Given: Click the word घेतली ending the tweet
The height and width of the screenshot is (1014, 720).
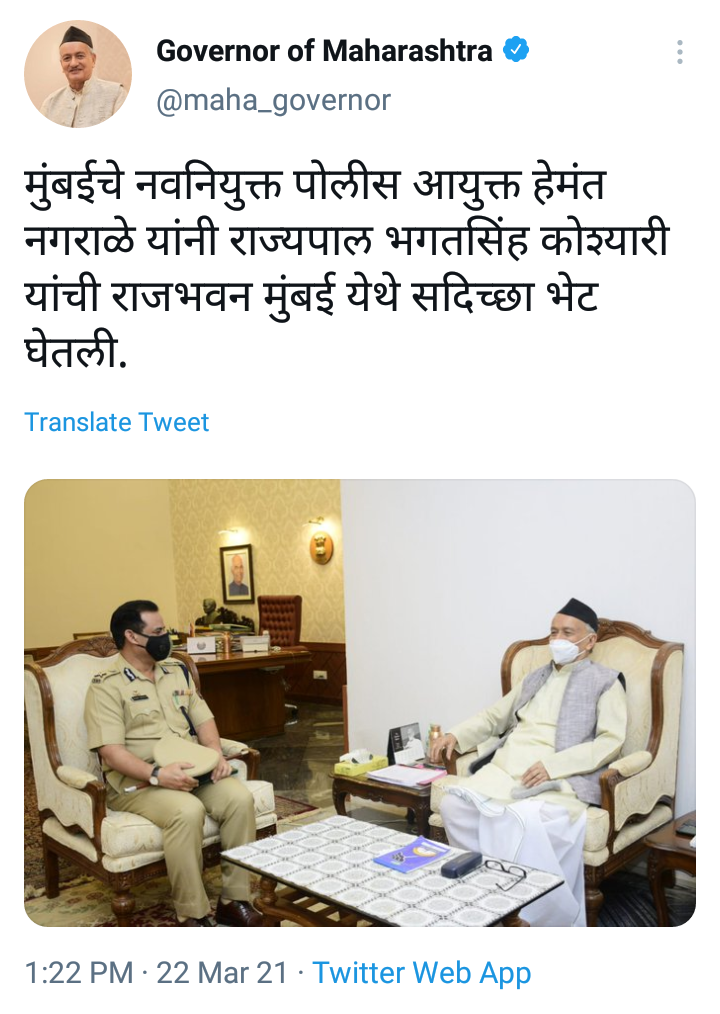Looking at the screenshot, I should click(75, 354).
